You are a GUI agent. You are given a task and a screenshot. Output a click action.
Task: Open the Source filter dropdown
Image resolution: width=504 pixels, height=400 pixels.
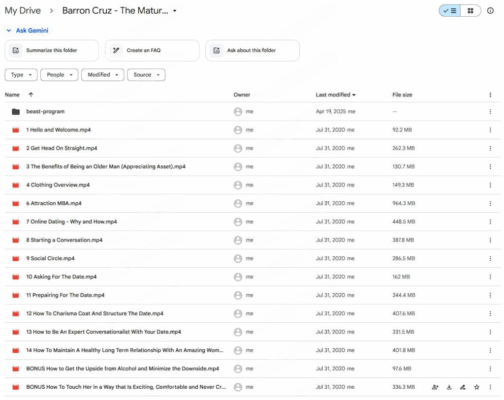tap(146, 75)
